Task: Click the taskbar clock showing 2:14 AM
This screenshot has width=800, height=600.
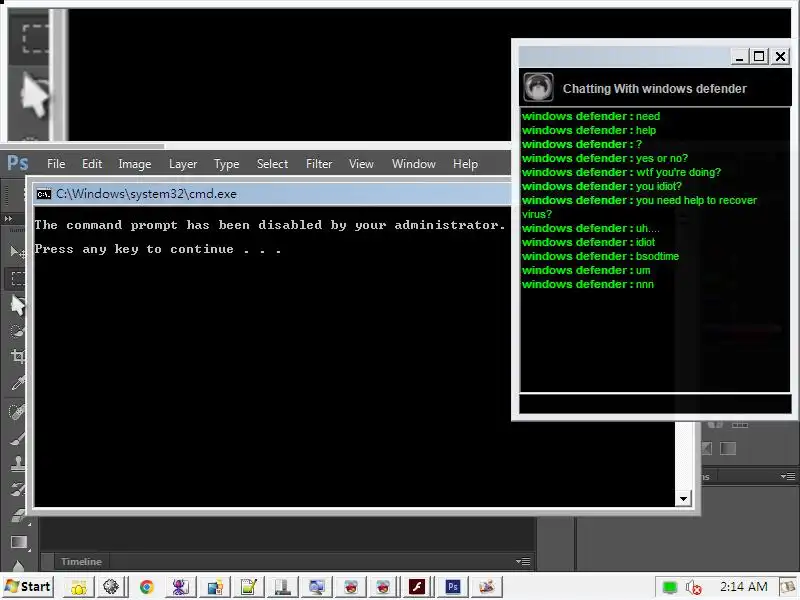Action: pyautogui.click(x=743, y=587)
